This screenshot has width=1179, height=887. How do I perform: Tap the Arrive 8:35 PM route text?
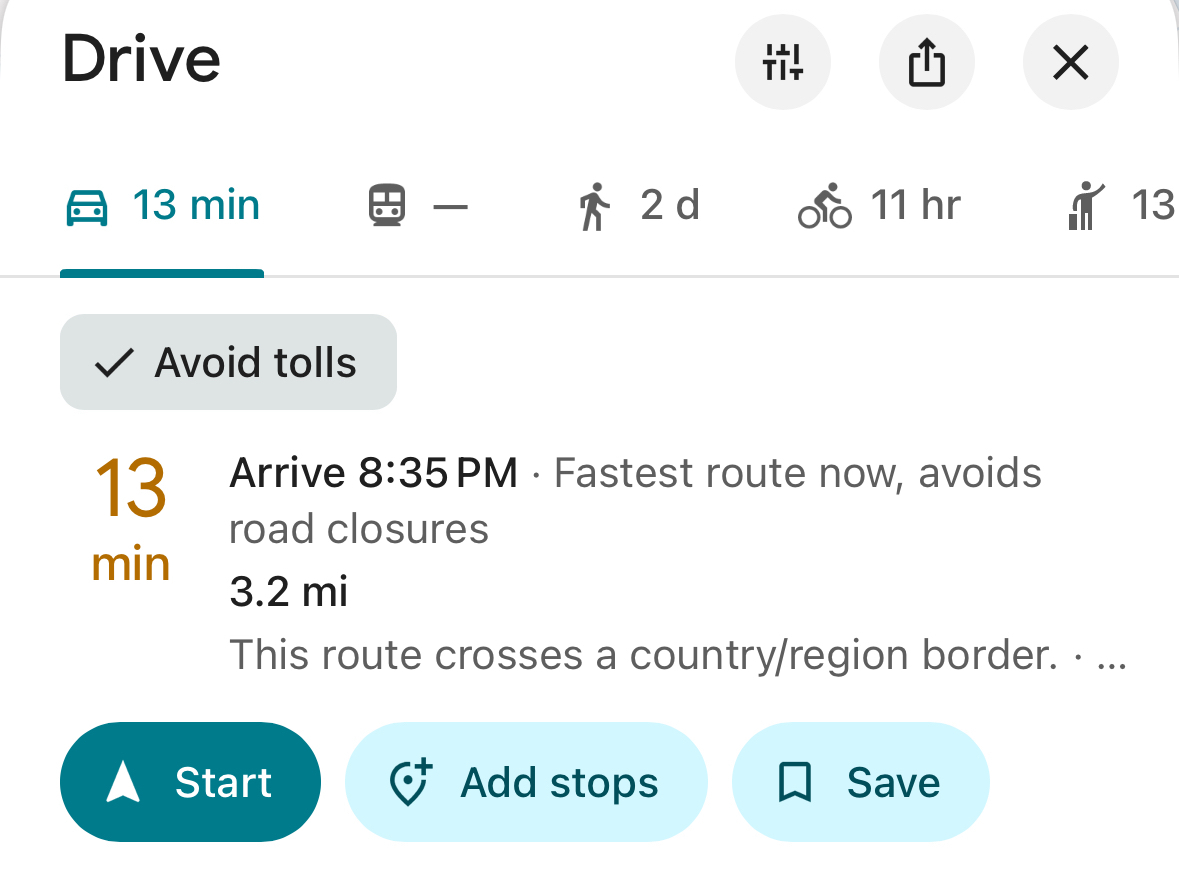tap(374, 472)
